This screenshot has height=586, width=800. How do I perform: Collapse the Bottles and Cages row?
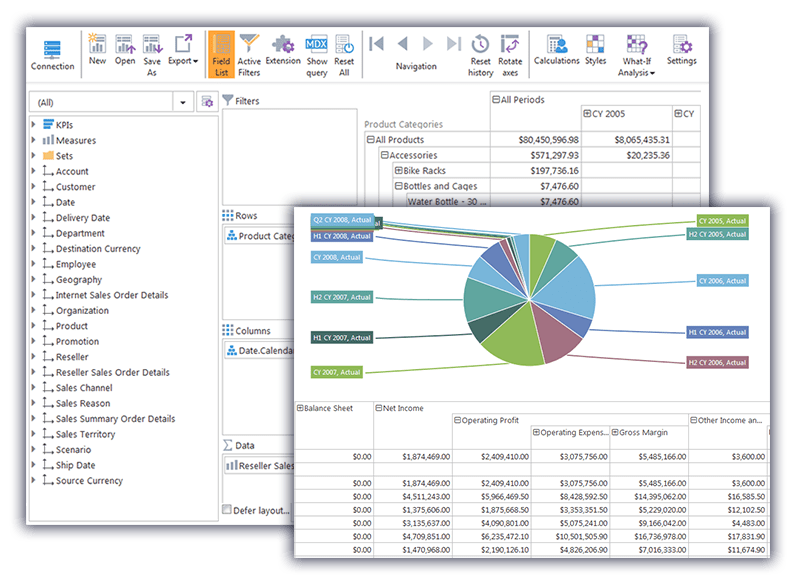pyautogui.click(x=398, y=186)
